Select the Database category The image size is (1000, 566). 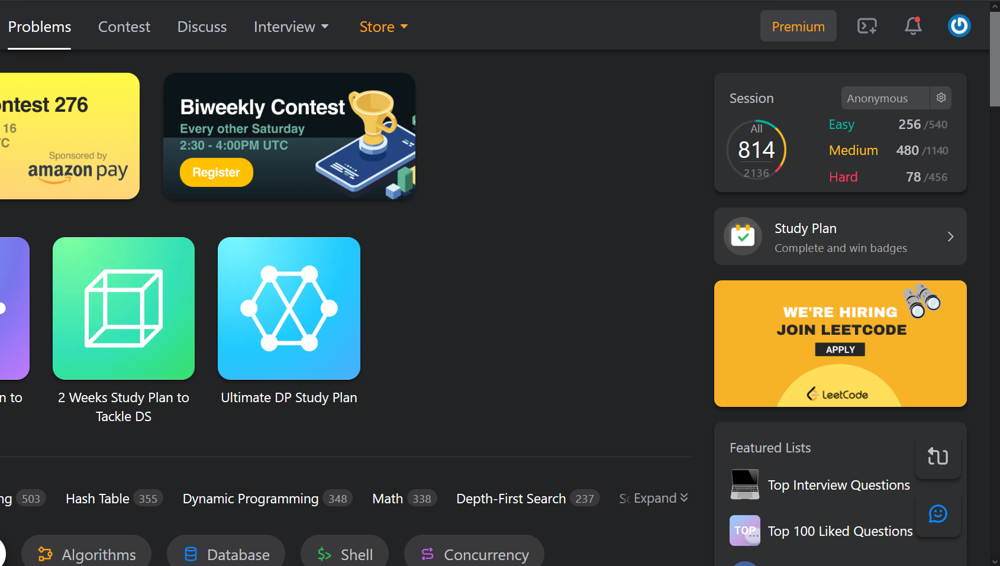click(x=226, y=554)
